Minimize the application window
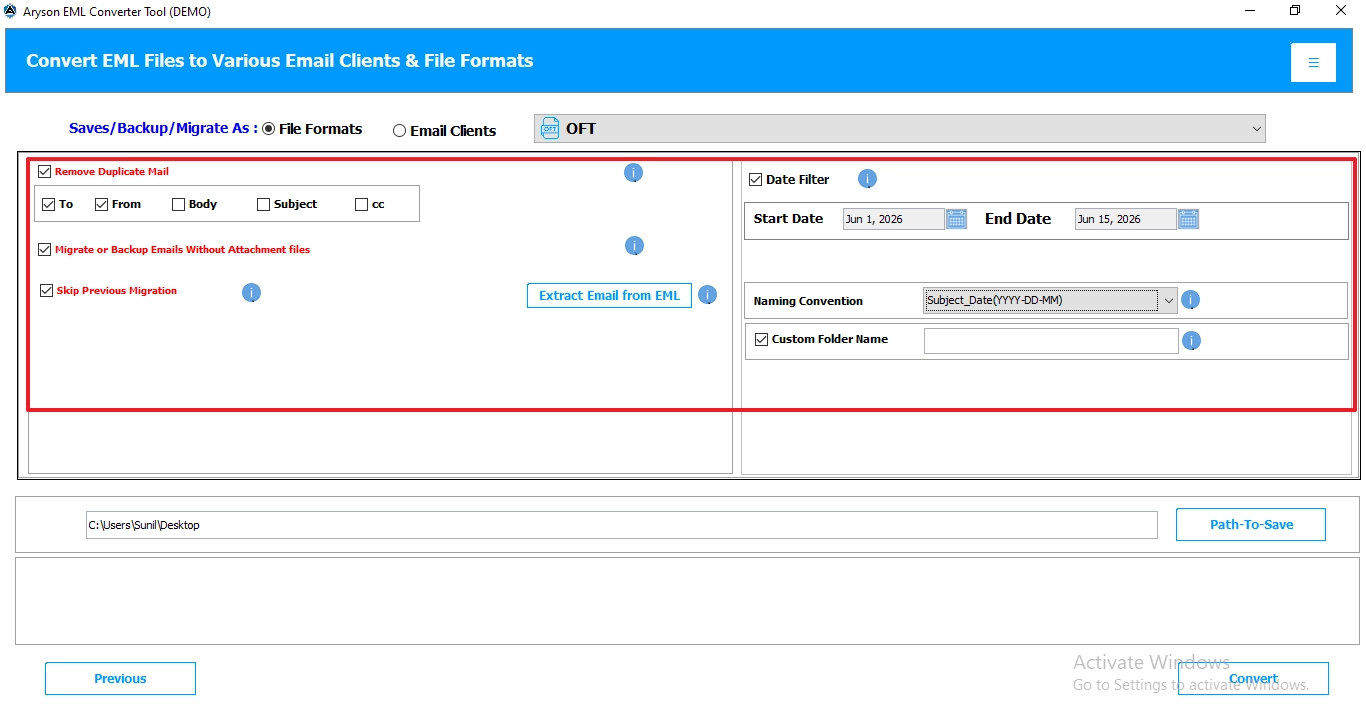The height and width of the screenshot is (728, 1366). pyautogui.click(x=1249, y=11)
